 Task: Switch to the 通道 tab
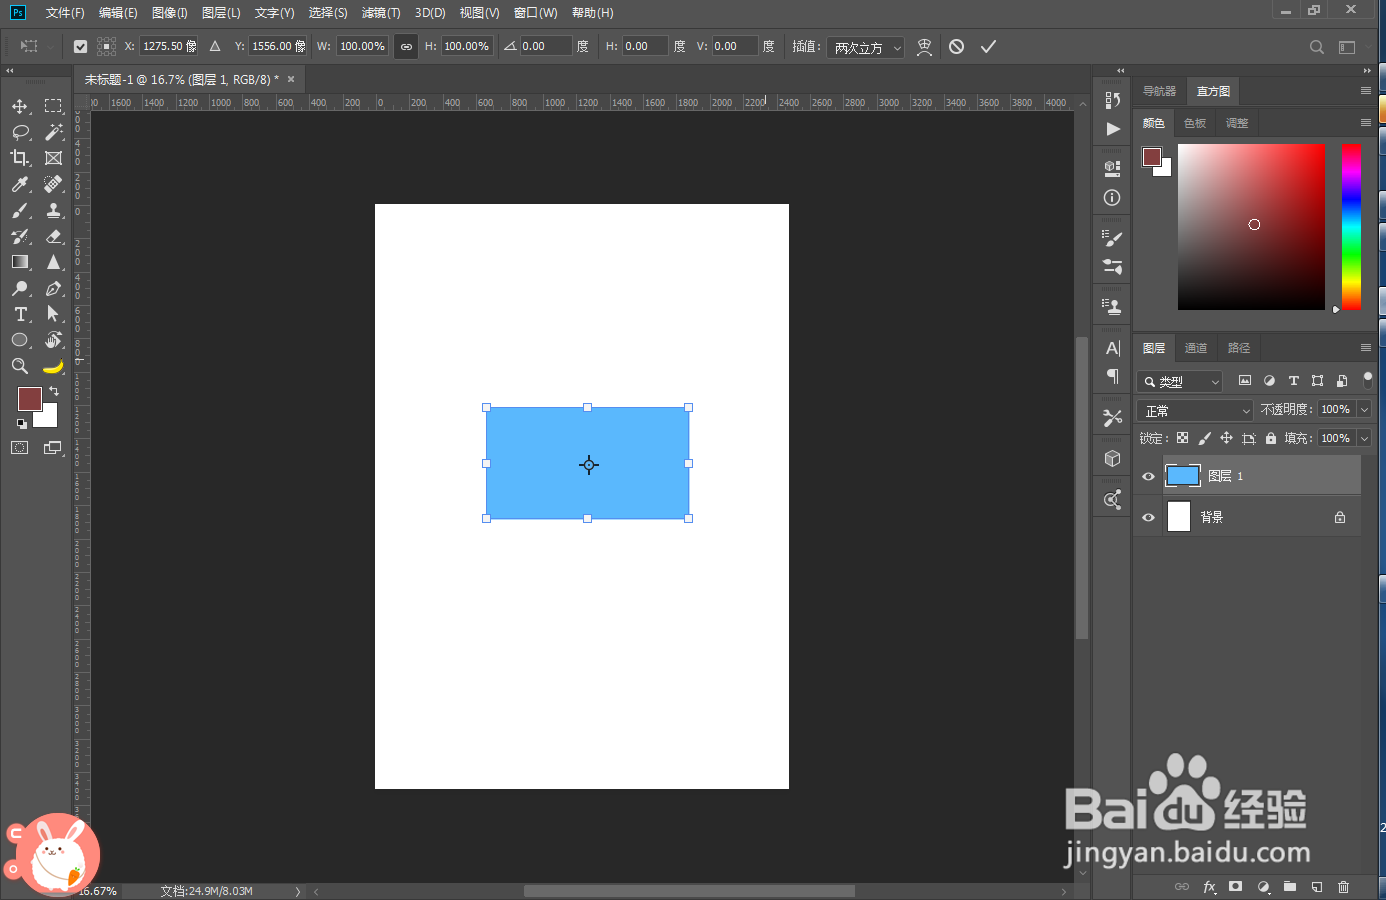1196,348
